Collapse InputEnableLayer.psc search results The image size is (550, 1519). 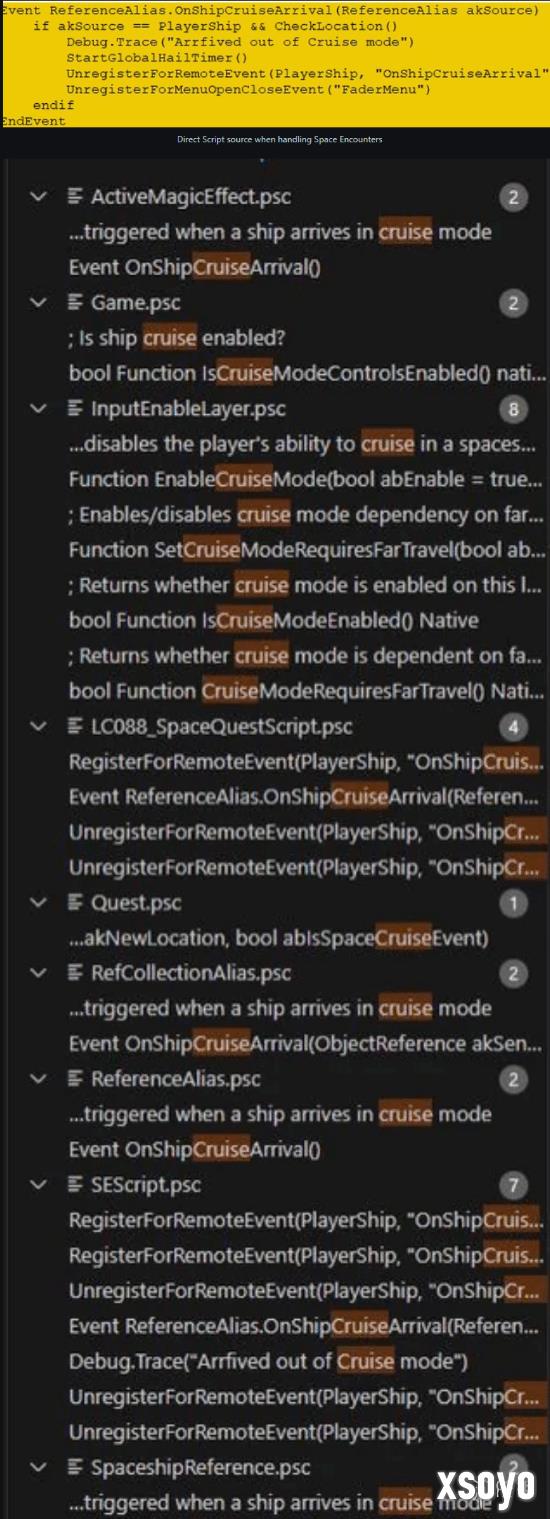click(38, 408)
